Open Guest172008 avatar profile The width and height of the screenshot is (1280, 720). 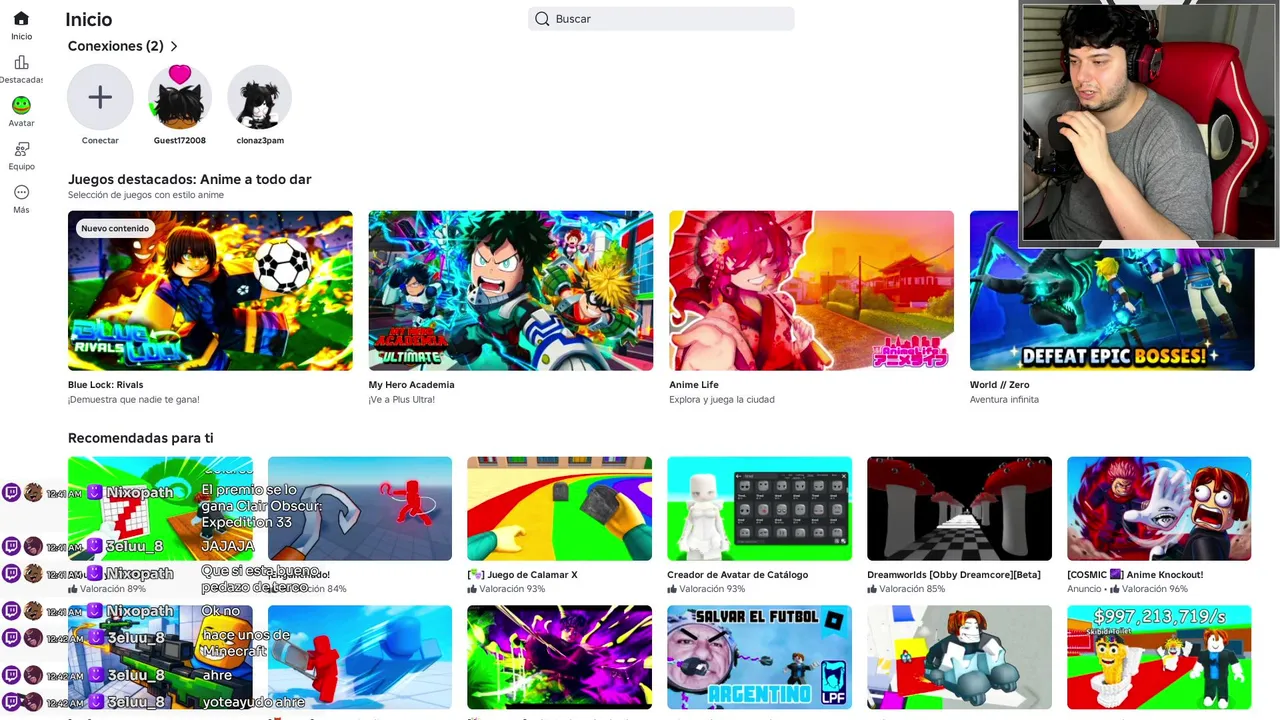pos(180,97)
